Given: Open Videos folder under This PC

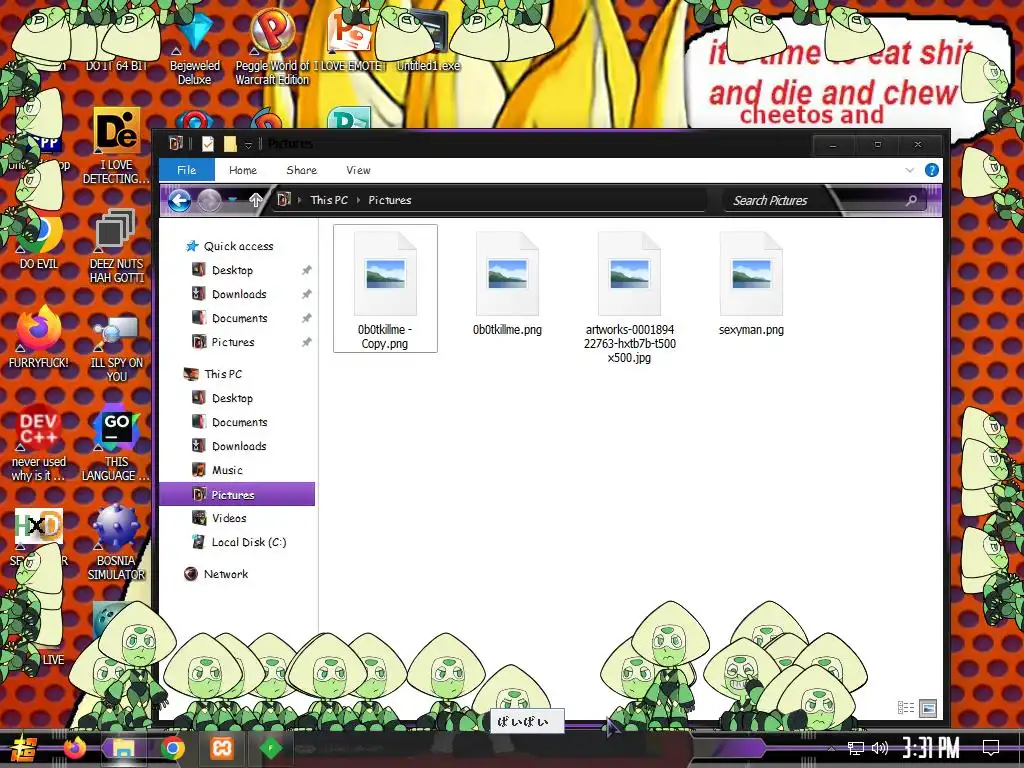Looking at the screenshot, I should point(229,519).
